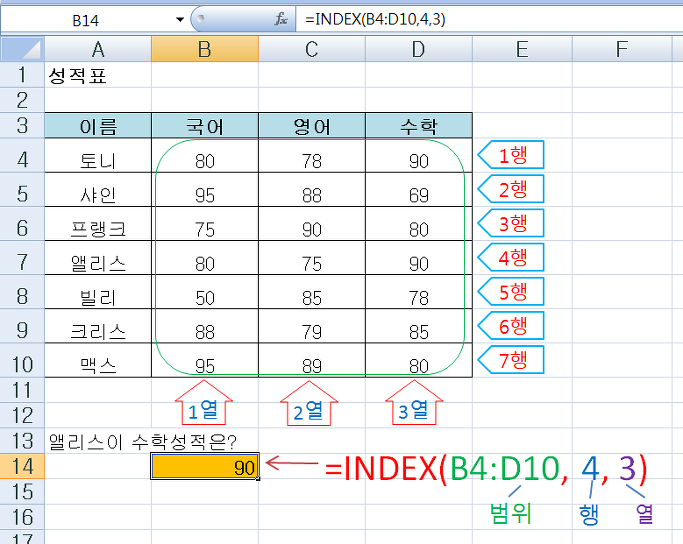Click the 국어 header cell
Screen dimensions: 683x544
click(x=205, y=126)
